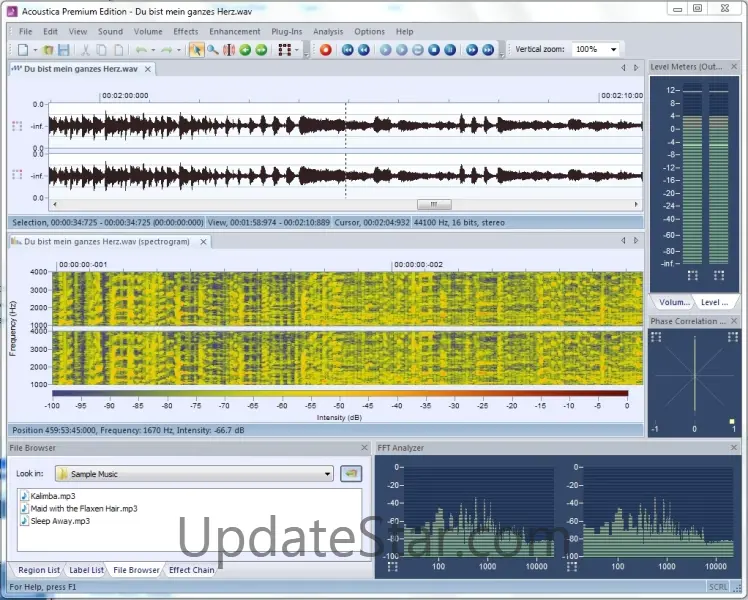Select the arrow selection tool
This screenshot has height=600, width=748.
pyautogui.click(x=196, y=49)
